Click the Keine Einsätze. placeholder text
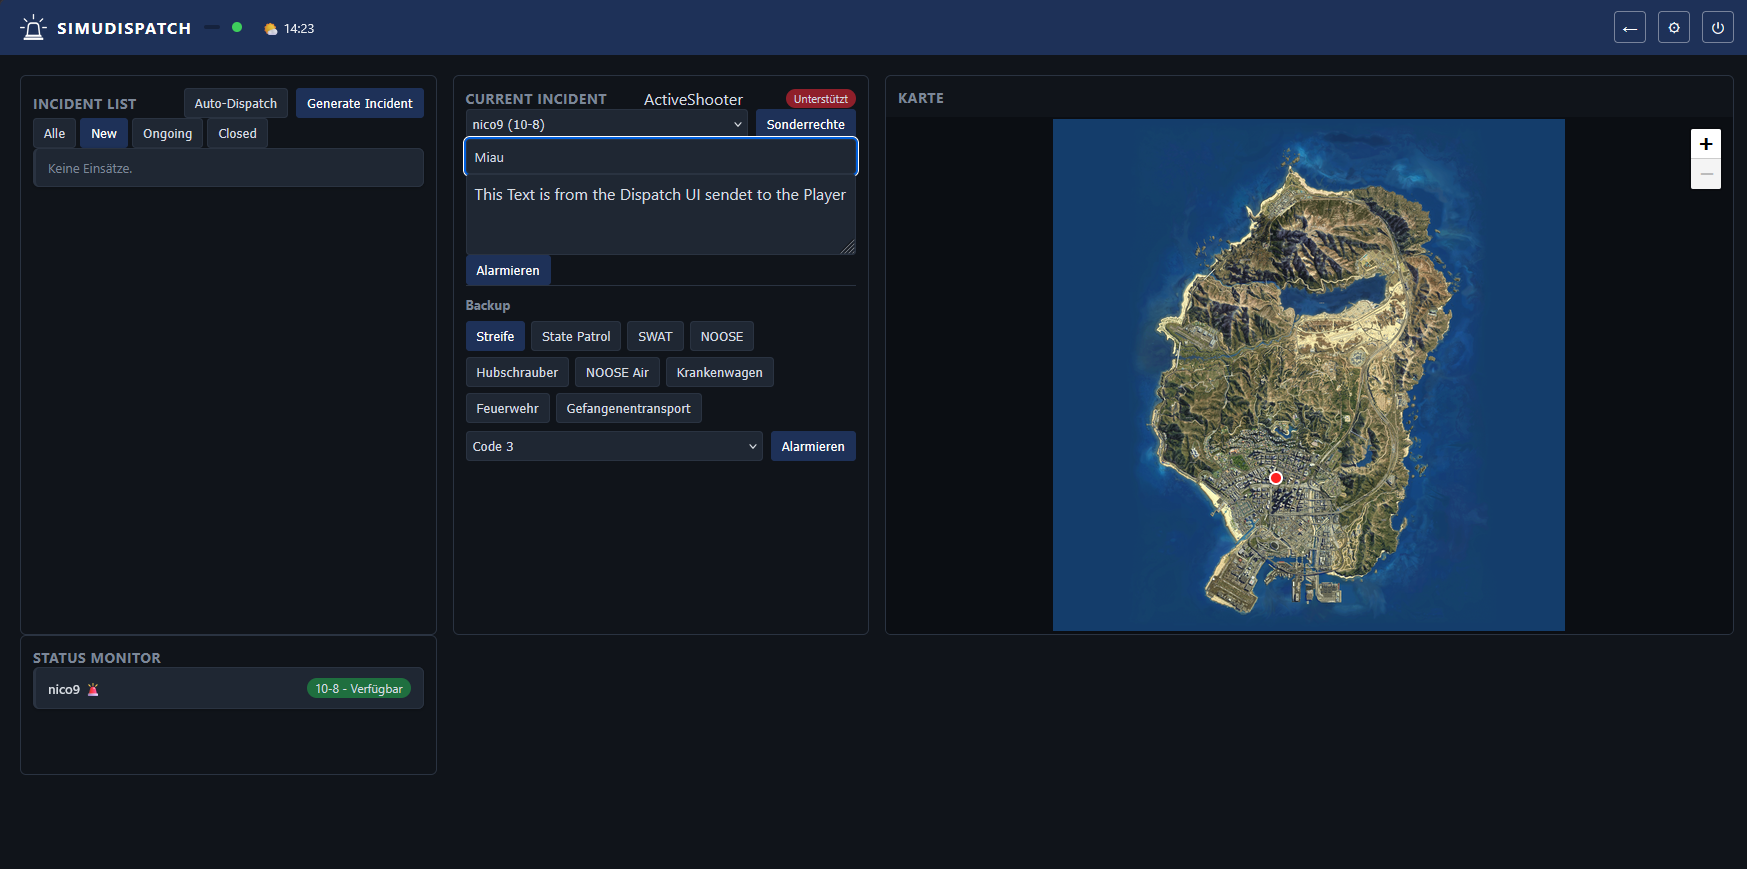The height and width of the screenshot is (869, 1747). 90,168
